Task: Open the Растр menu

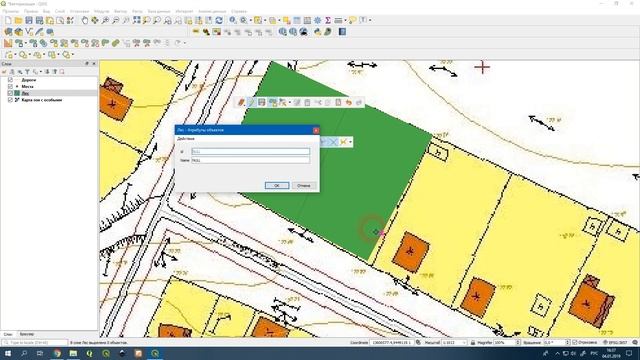Action: pos(137,11)
